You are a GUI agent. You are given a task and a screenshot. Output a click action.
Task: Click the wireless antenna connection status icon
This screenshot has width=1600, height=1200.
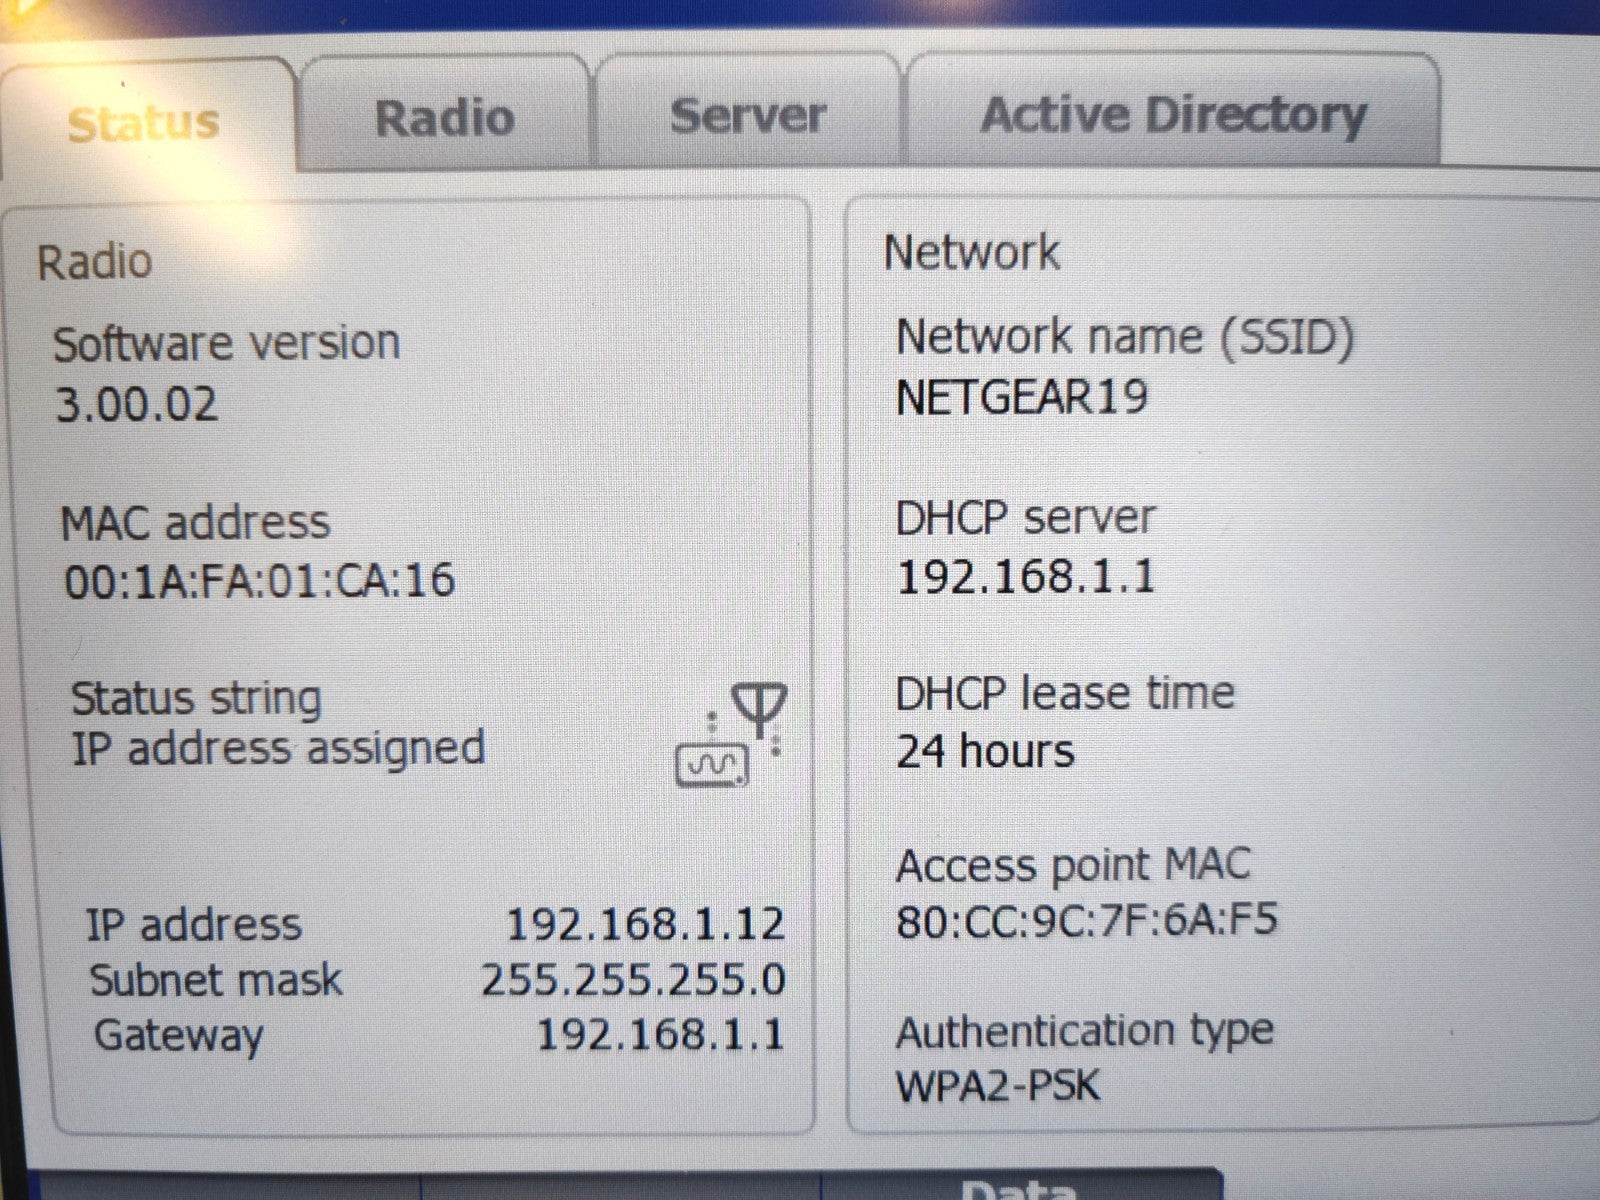tap(732, 736)
